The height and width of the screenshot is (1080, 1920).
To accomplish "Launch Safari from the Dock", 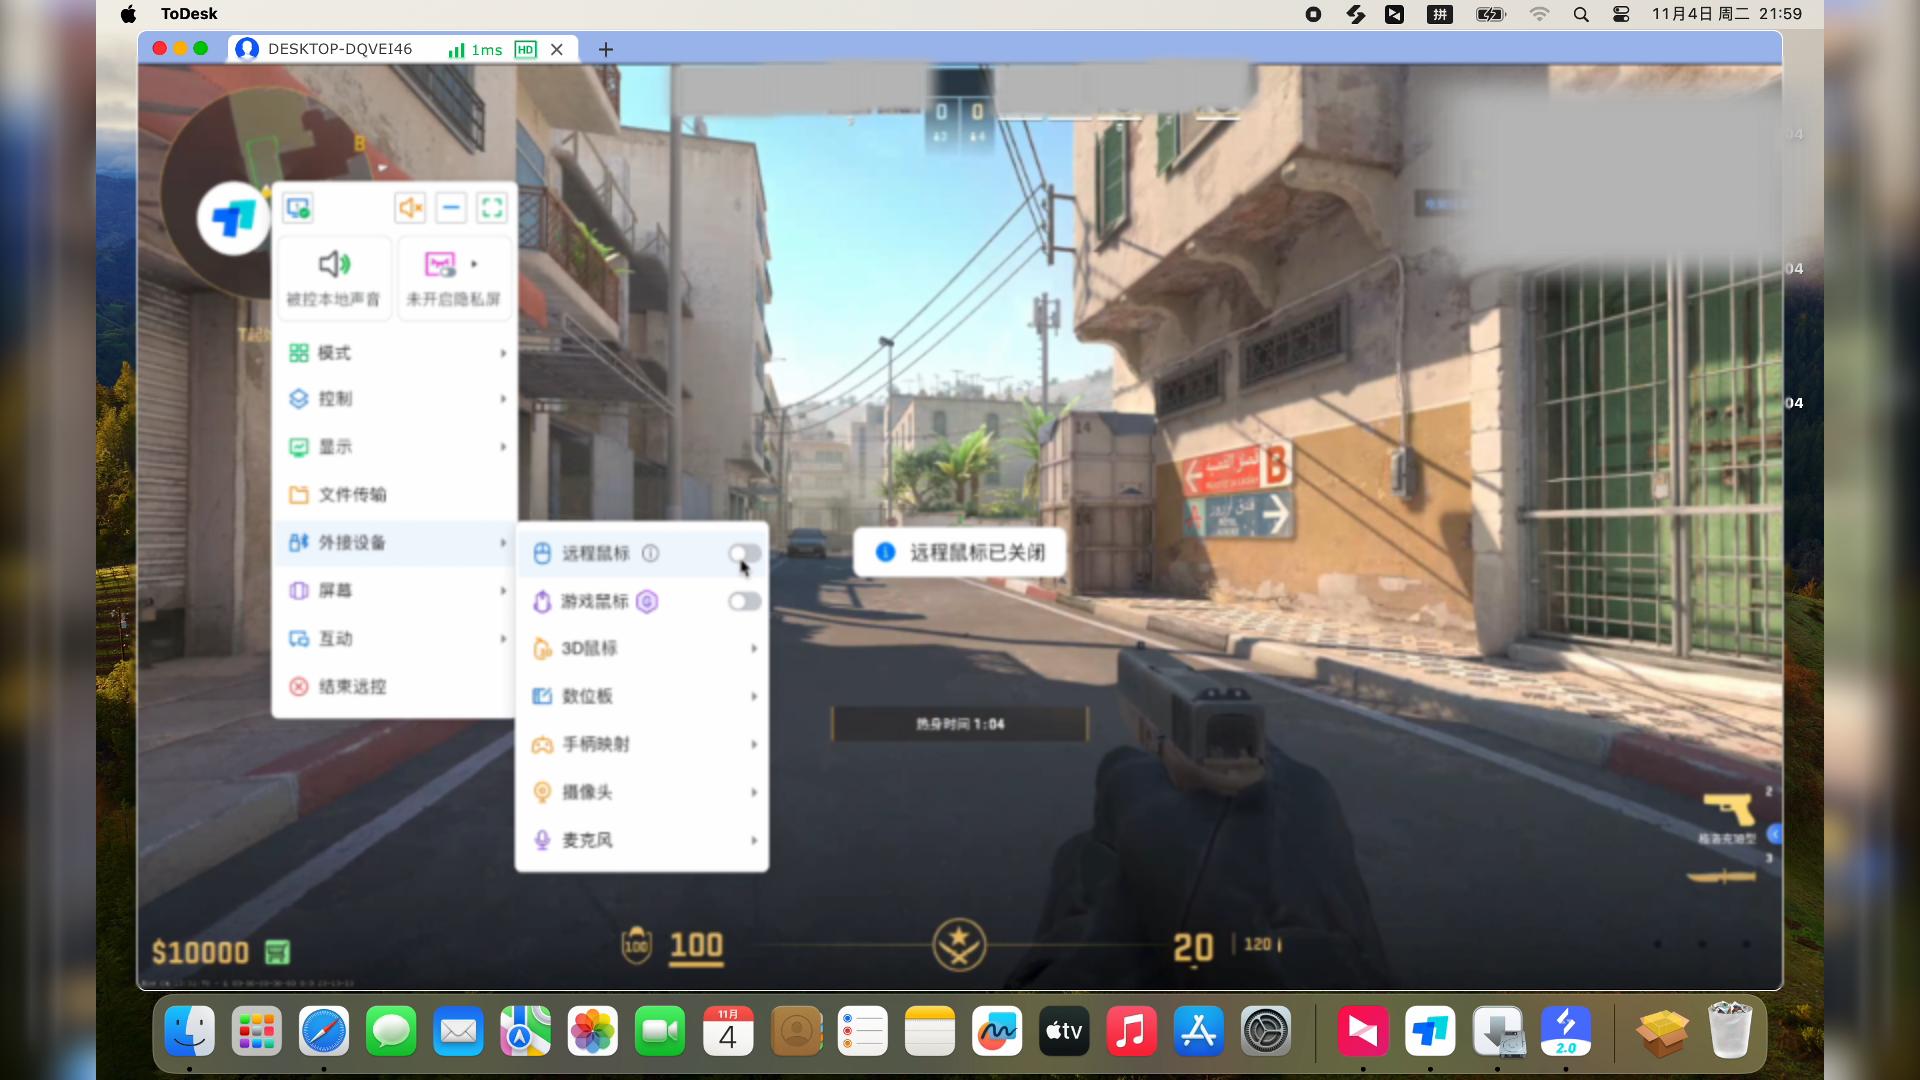I will coord(323,1031).
